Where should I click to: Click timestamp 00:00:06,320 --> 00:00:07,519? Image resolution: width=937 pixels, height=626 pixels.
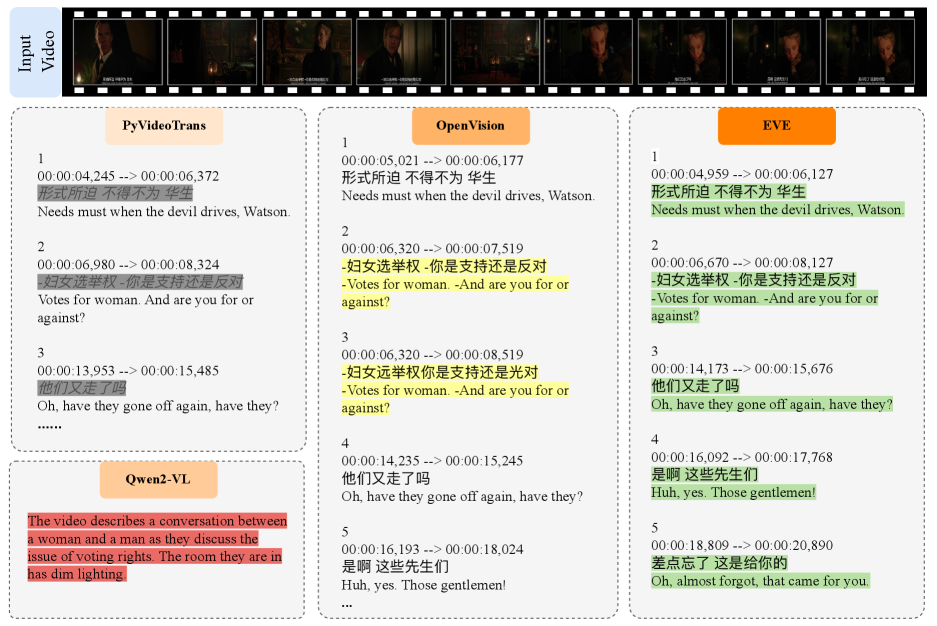pos(432,249)
